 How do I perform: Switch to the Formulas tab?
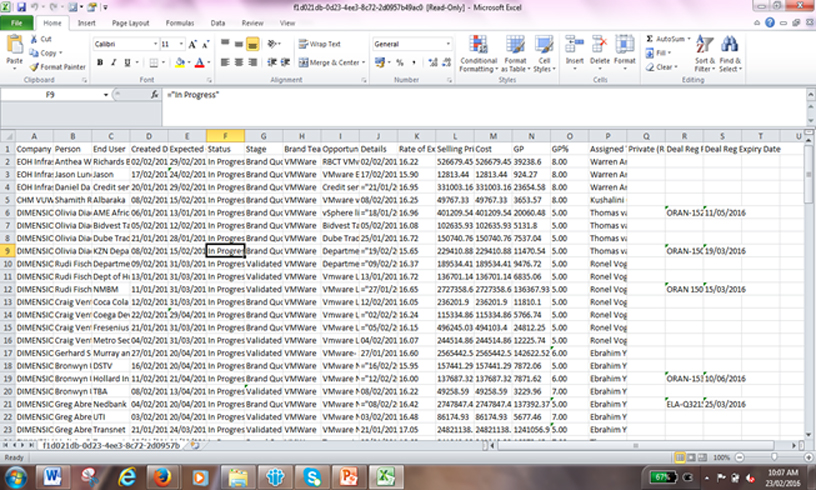[180, 23]
